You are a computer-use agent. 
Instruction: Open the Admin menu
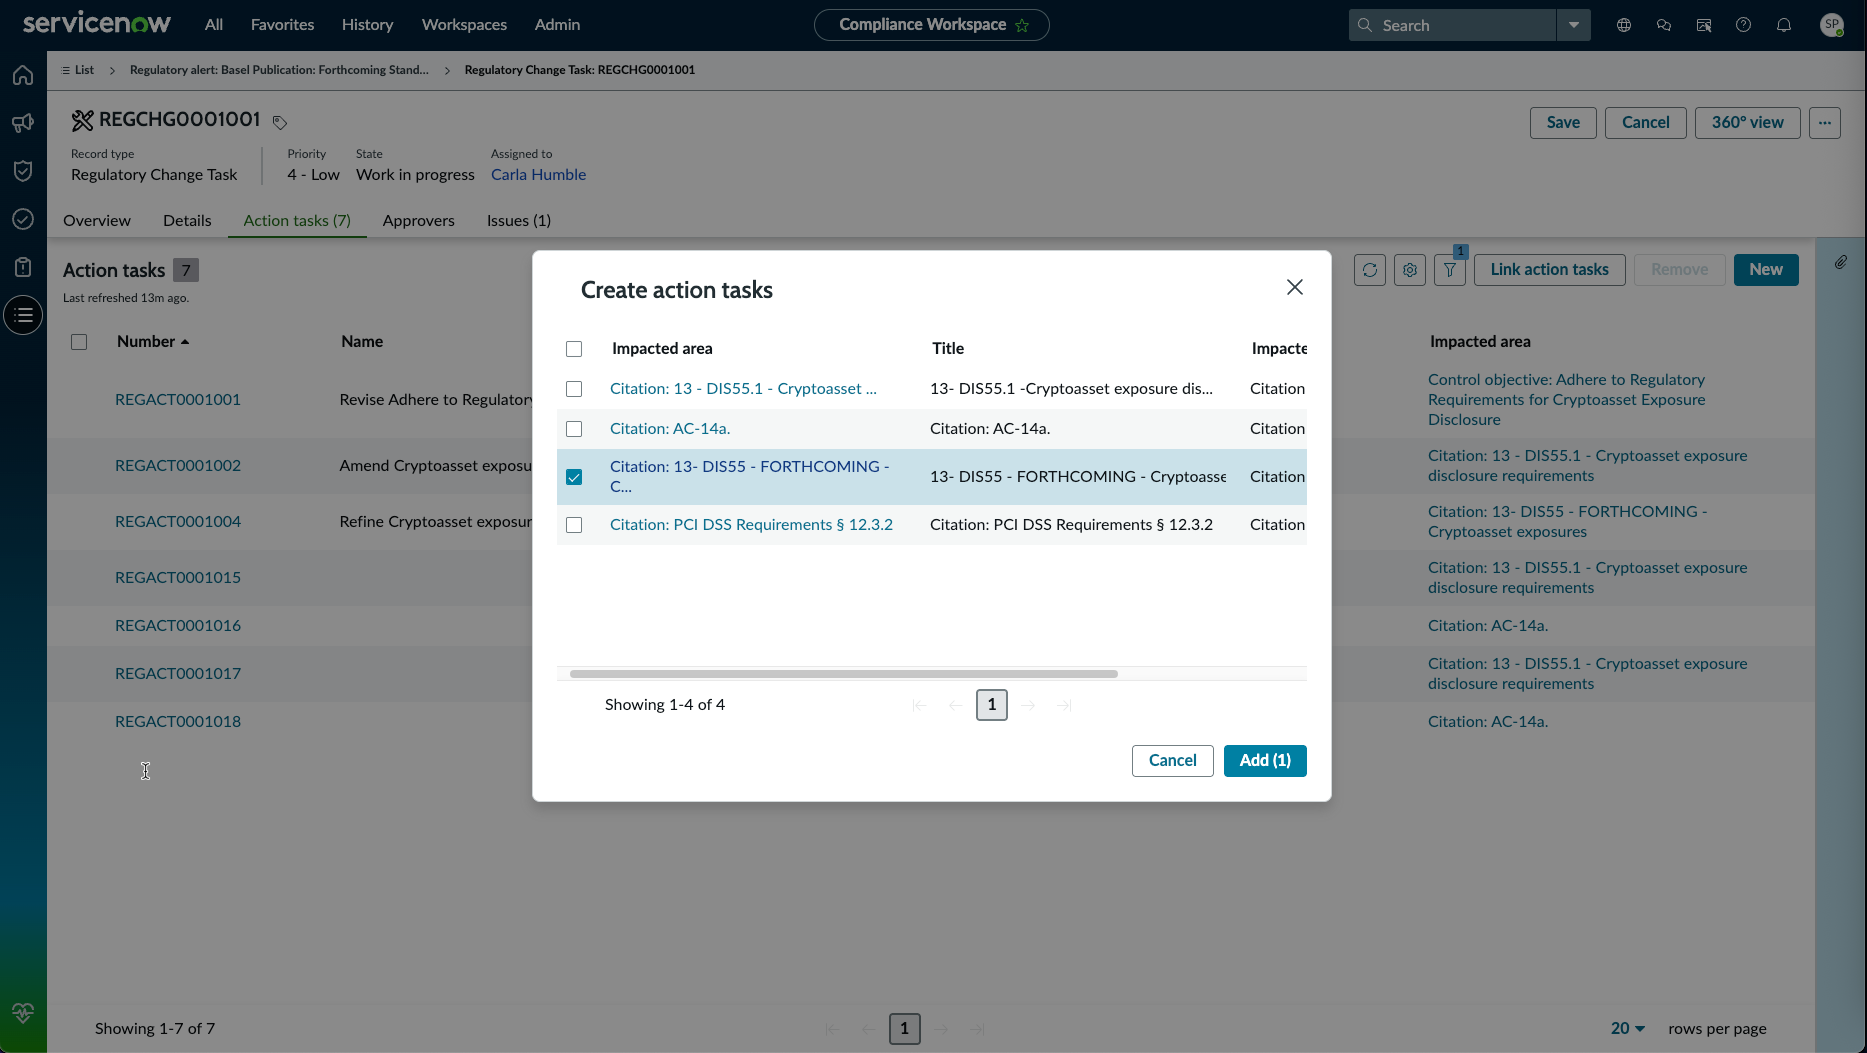(x=557, y=25)
